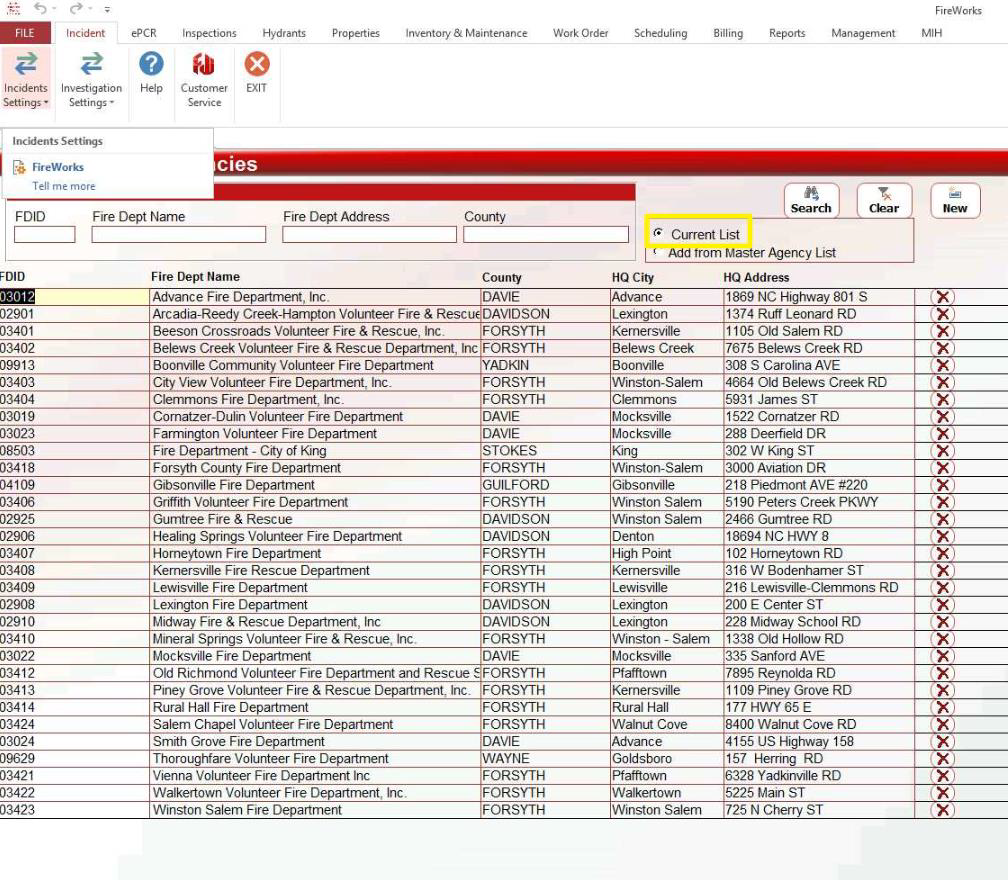Focus the Fire Dept Name search box
This screenshot has width=1008, height=880.
coord(179,235)
